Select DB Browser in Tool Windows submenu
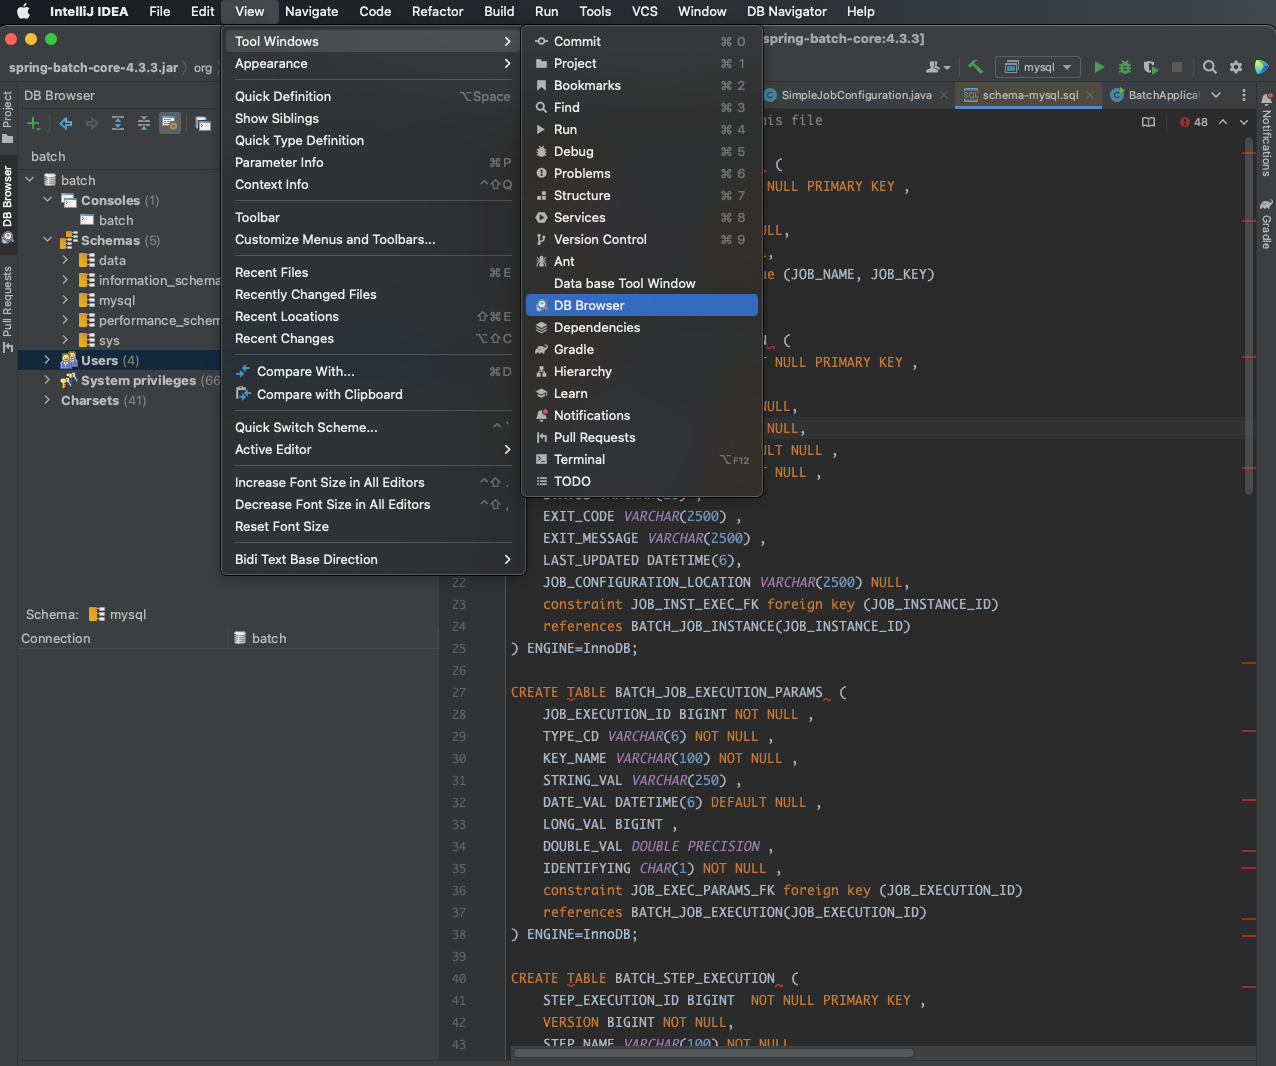This screenshot has width=1276, height=1066. [641, 305]
